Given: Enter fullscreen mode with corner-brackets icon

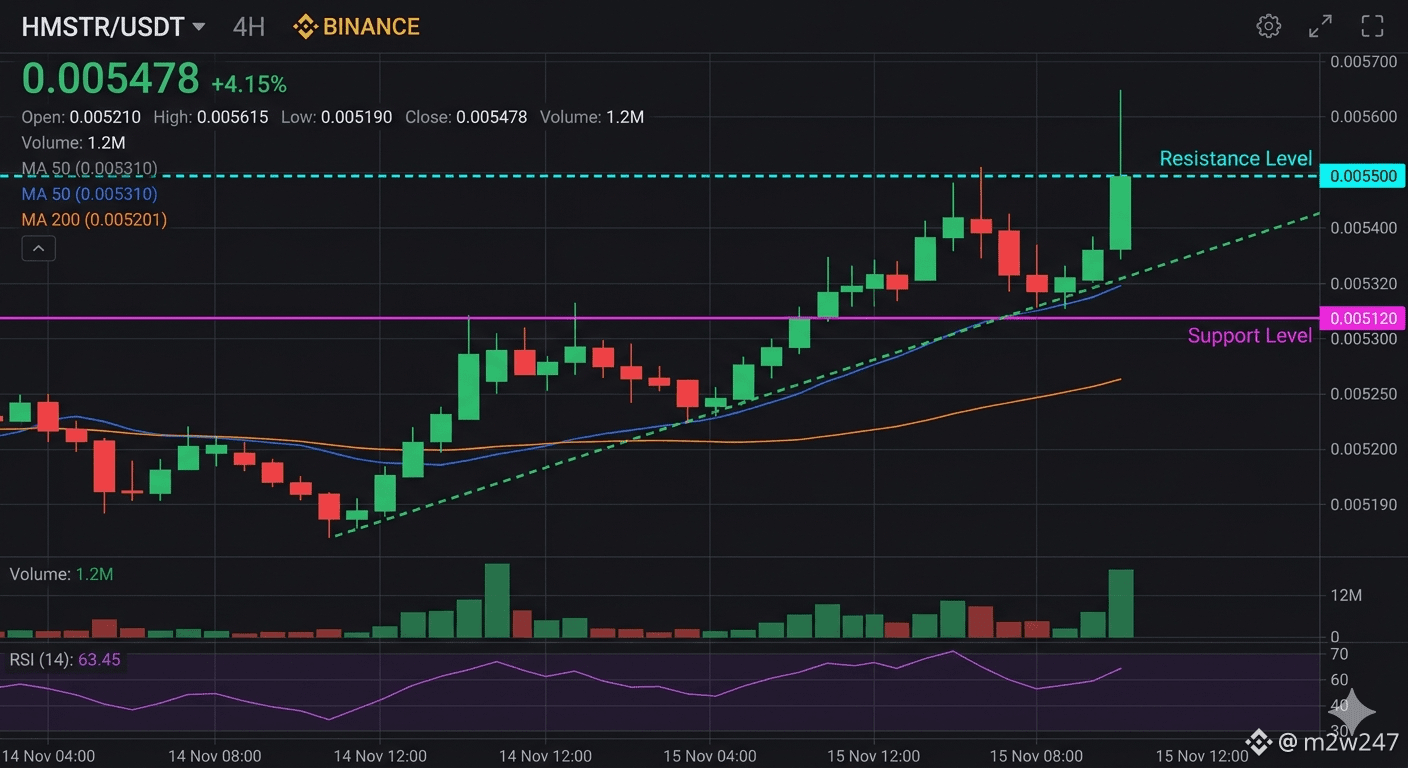Looking at the screenshot, I should point(1372,26).
